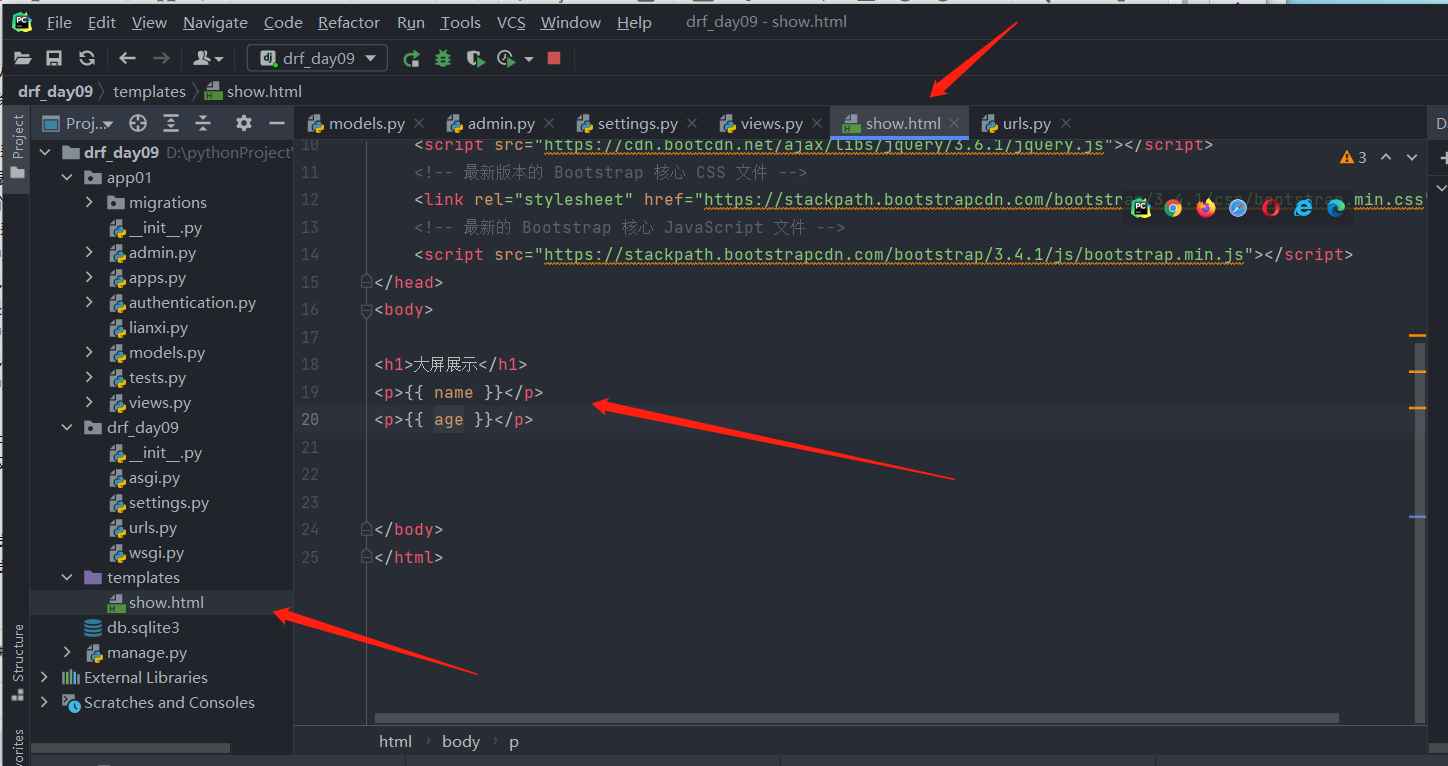Preview the page in Internet Explorer icon
This screenshot has height=766, width=1448.
pyautogui.click(x=1303, y=208)
